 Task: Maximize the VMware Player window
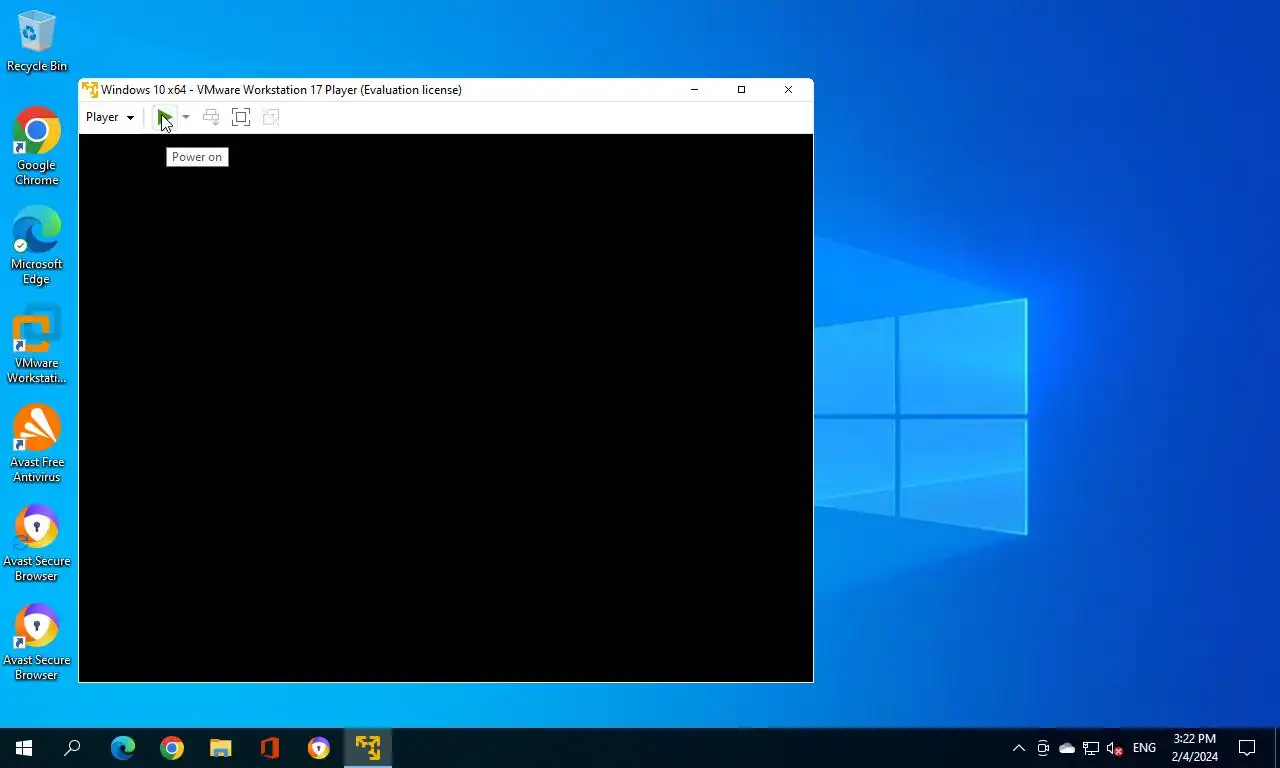[x=741, y=90]
